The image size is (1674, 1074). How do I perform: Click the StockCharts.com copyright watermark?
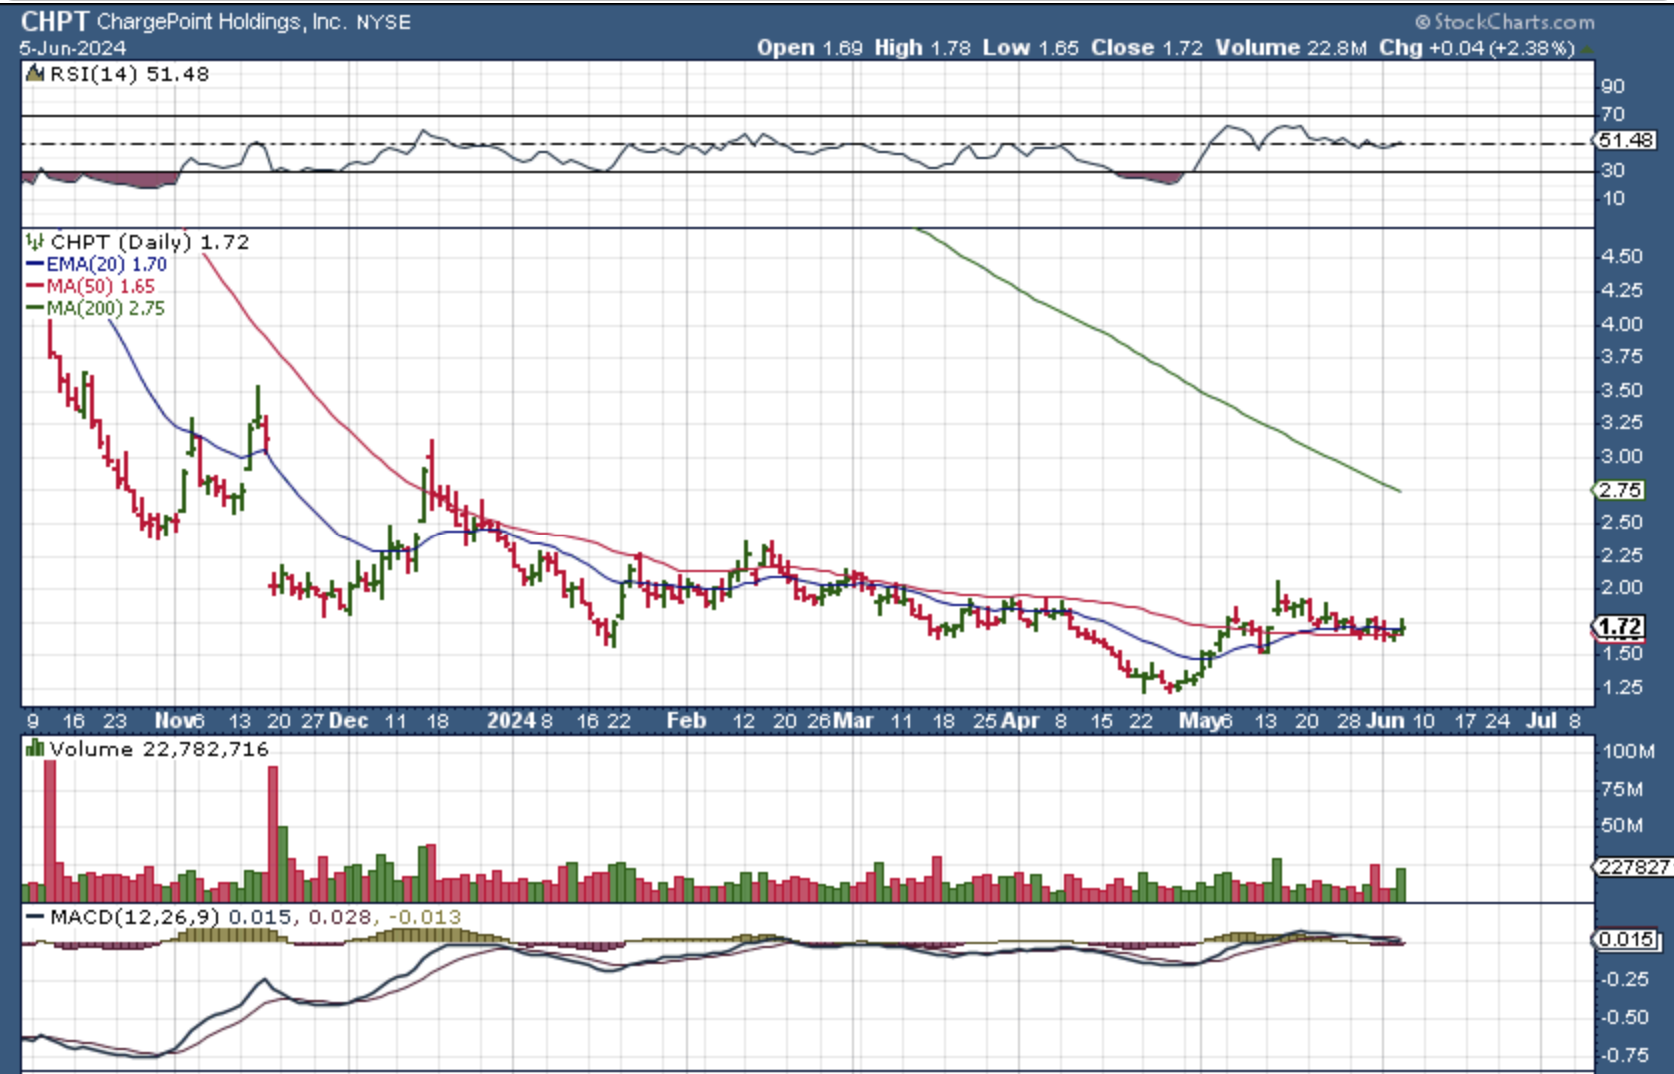coord(1504,21)
